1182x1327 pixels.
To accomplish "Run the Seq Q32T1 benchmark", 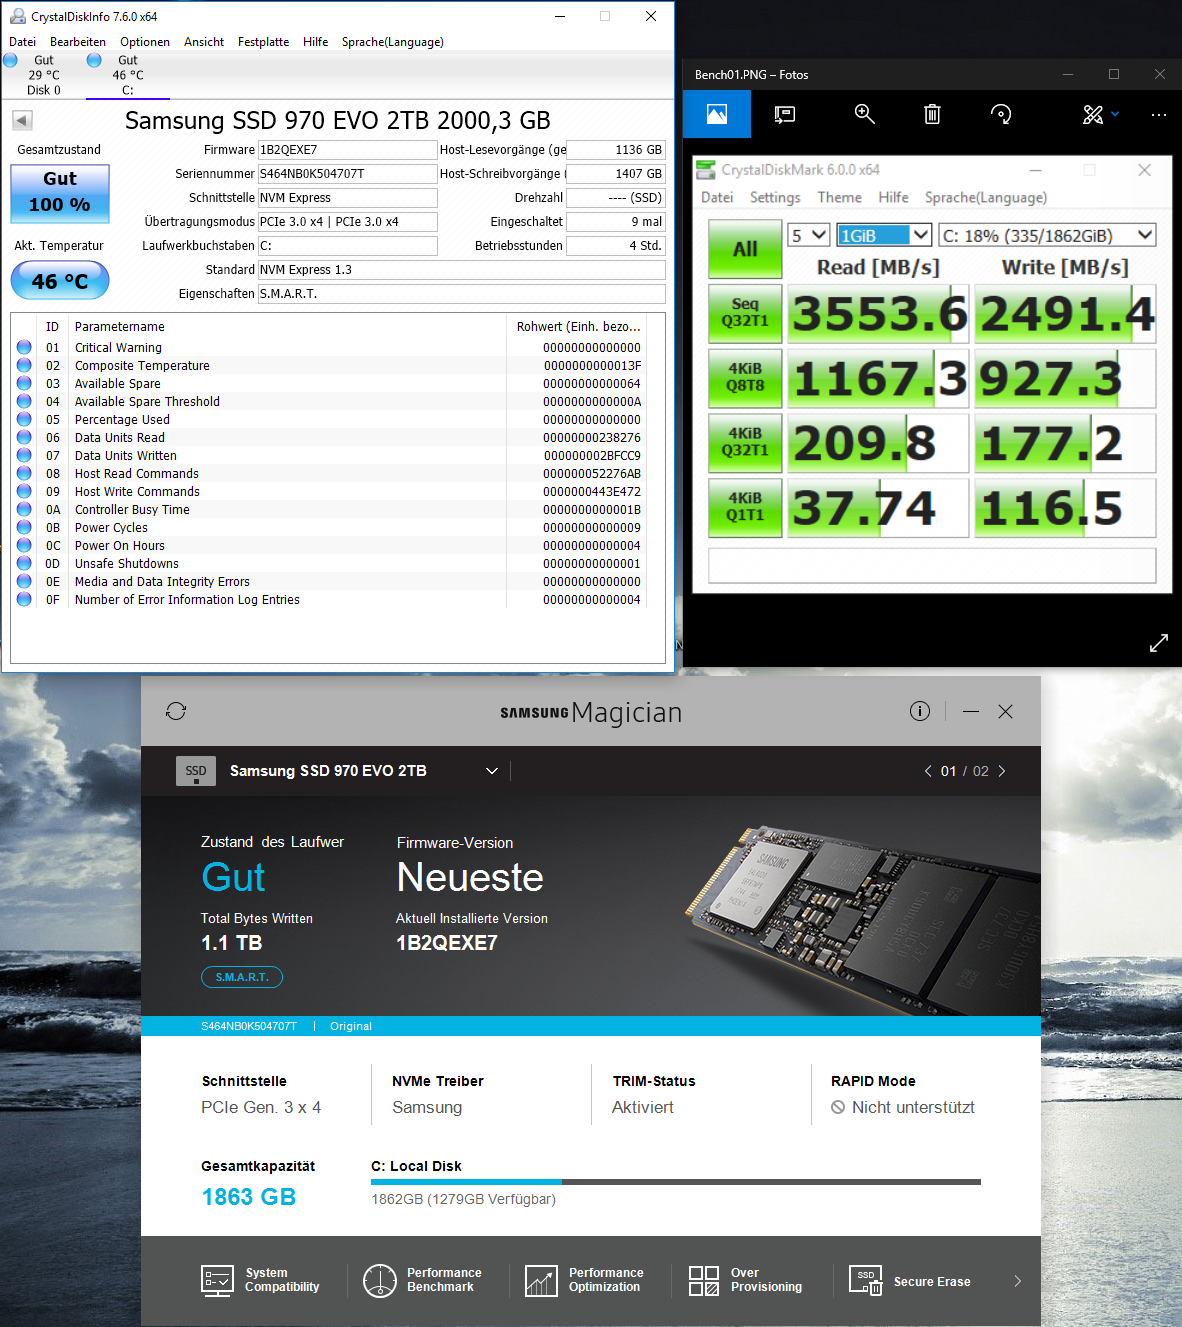I will click(745, 312).
